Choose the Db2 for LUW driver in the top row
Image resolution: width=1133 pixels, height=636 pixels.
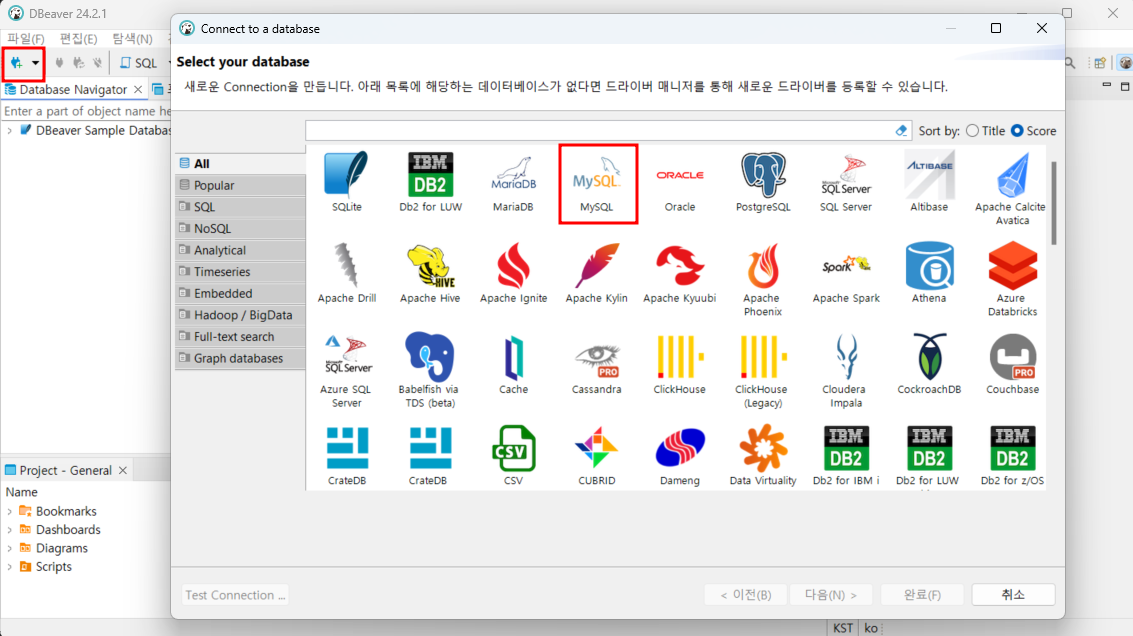(430, 182)
